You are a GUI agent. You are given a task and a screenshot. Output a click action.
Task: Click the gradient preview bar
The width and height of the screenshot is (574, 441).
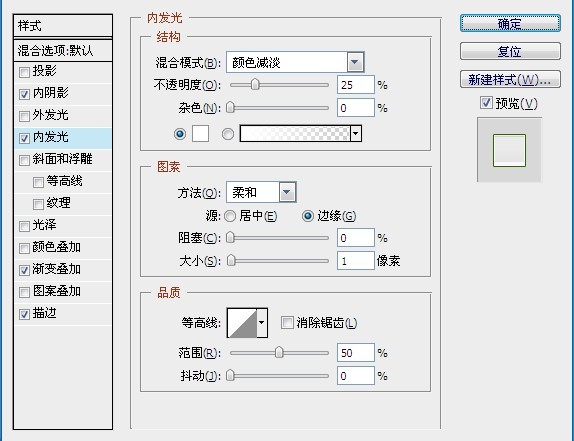pos(295,134)
